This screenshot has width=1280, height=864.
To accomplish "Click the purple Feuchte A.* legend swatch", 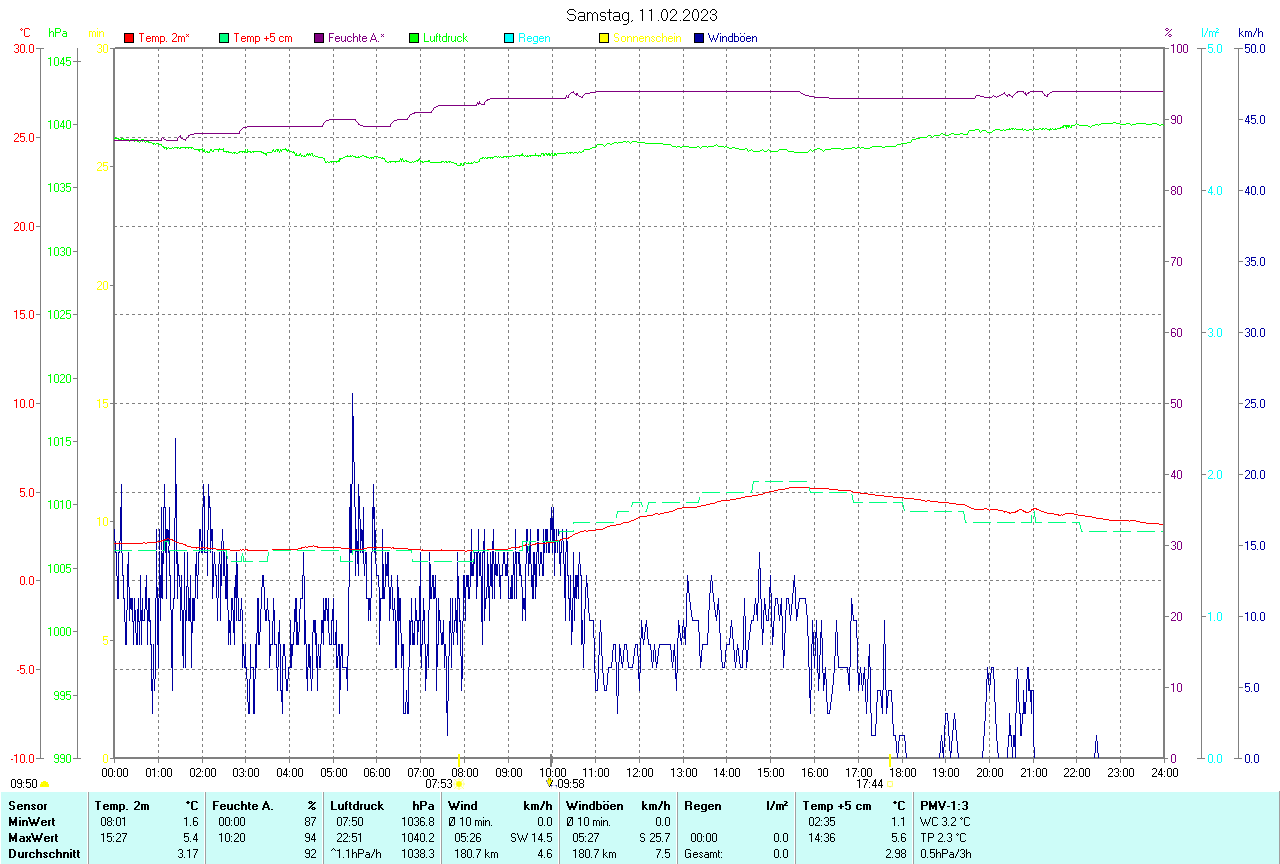I will tap(319, 38).
